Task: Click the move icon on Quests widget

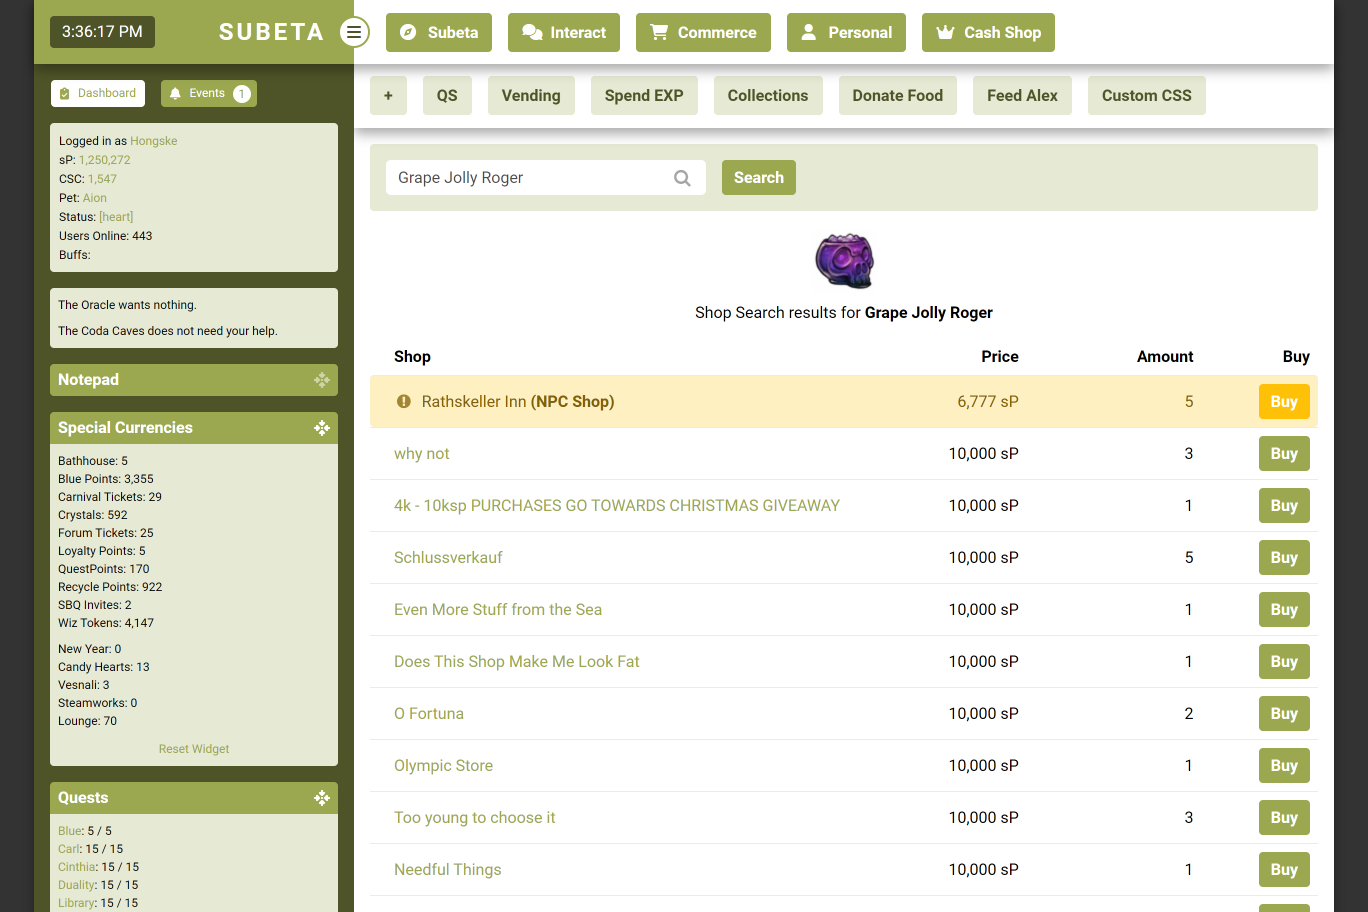Action: (x=322, y=798)
